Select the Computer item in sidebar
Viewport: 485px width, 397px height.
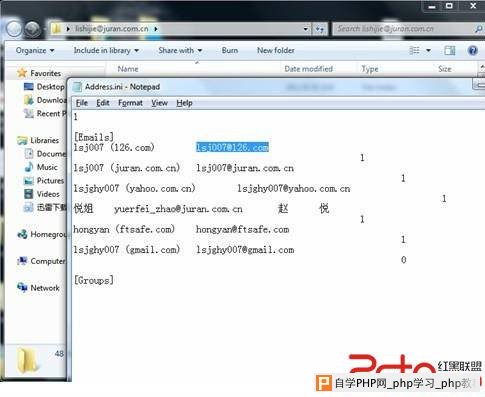pos(41,261)
